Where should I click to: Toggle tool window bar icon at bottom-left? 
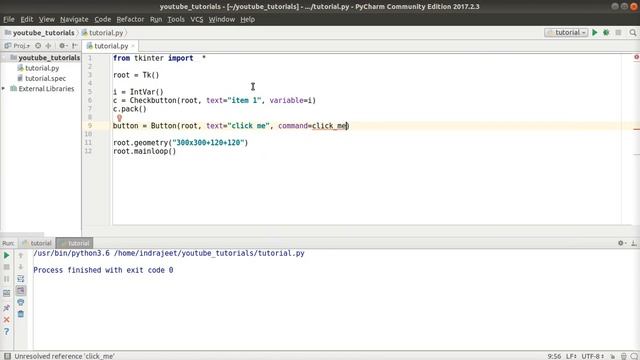click(7, 356)
